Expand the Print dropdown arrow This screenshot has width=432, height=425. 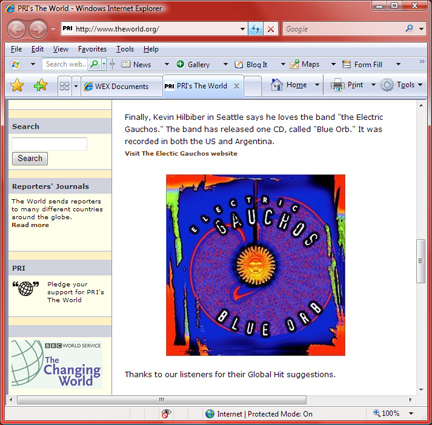coord(373,85)
